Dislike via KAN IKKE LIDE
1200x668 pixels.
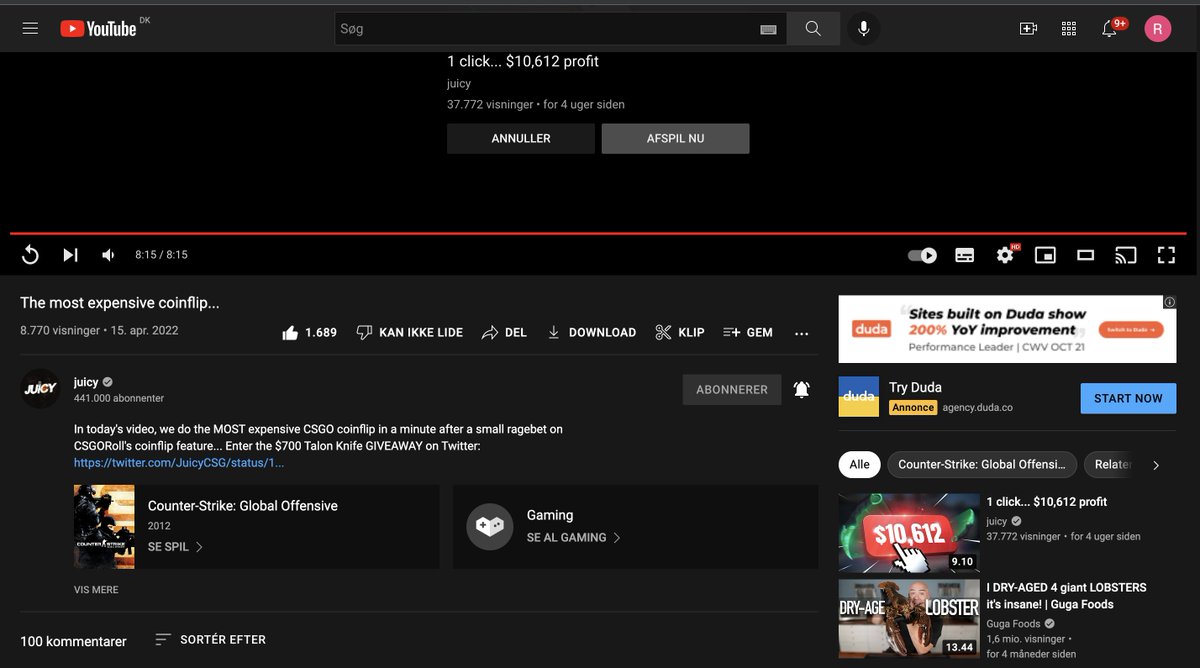click(410, 332)
